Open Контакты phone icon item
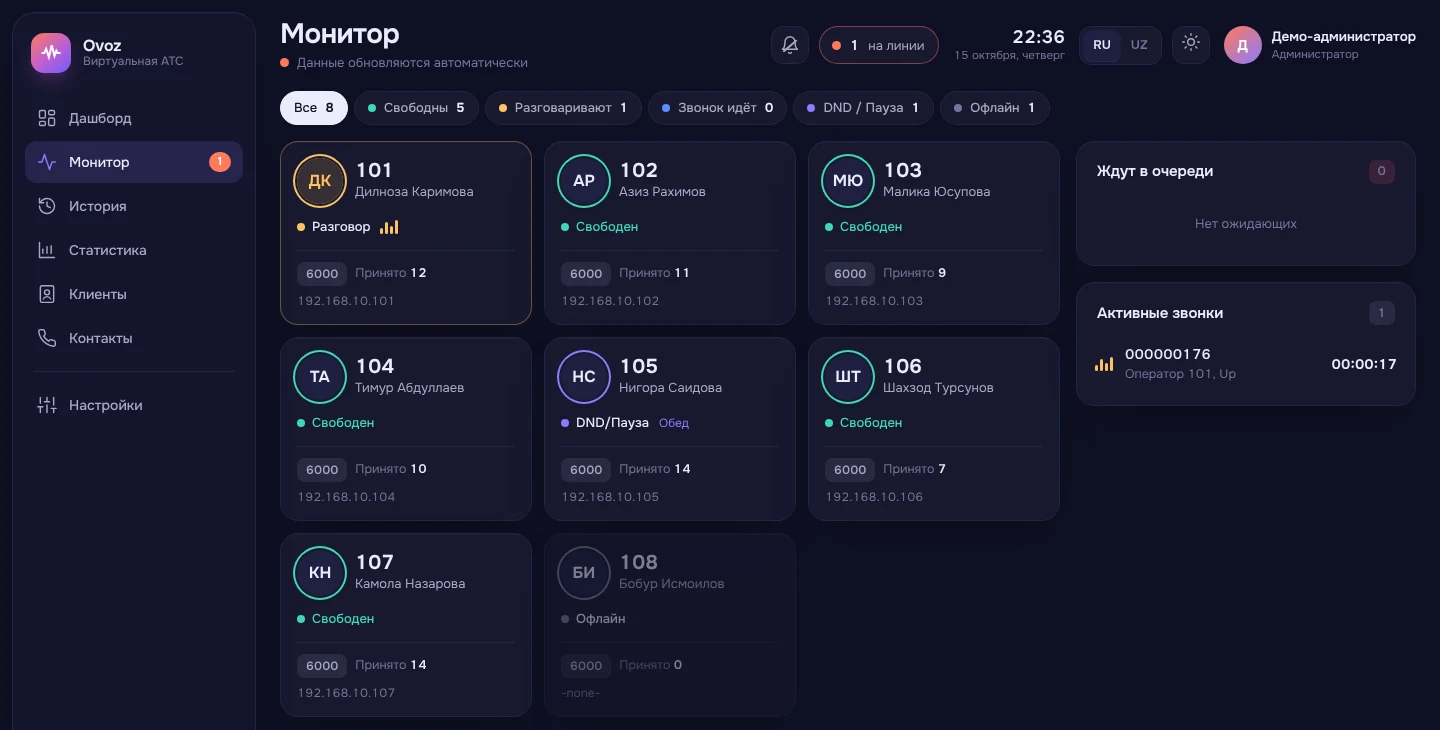 pyautogui.click(x=134, y=338)
